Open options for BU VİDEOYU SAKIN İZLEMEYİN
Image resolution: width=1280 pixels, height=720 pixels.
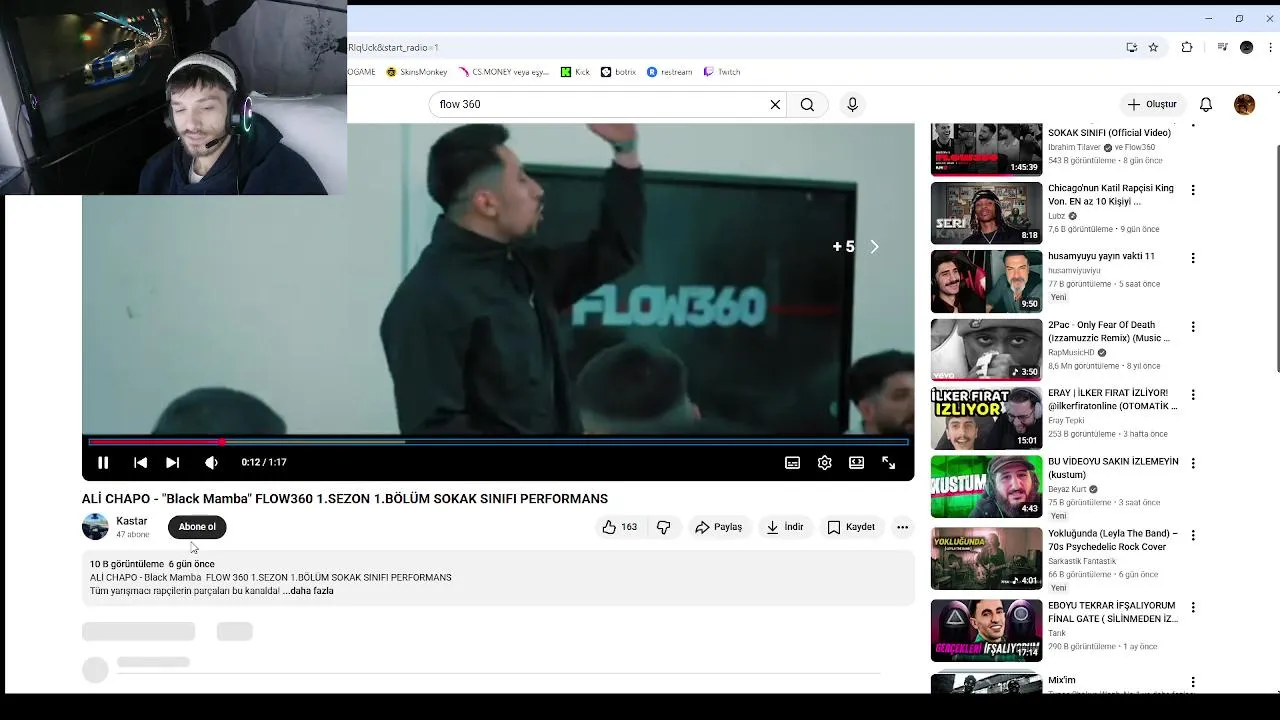pos(1192,464)
